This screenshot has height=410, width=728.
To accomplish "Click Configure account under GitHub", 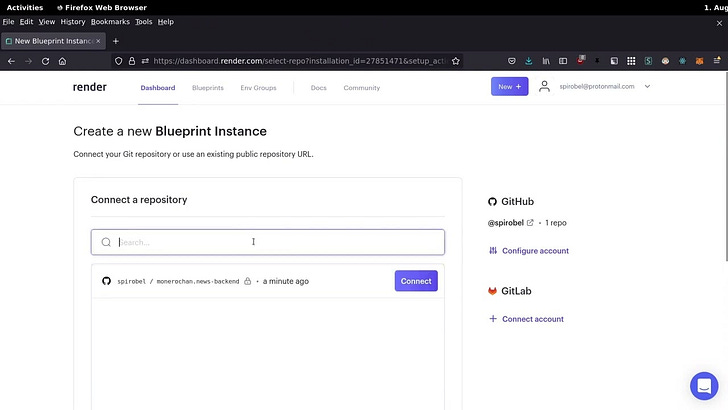I will (x=528, y=251).
